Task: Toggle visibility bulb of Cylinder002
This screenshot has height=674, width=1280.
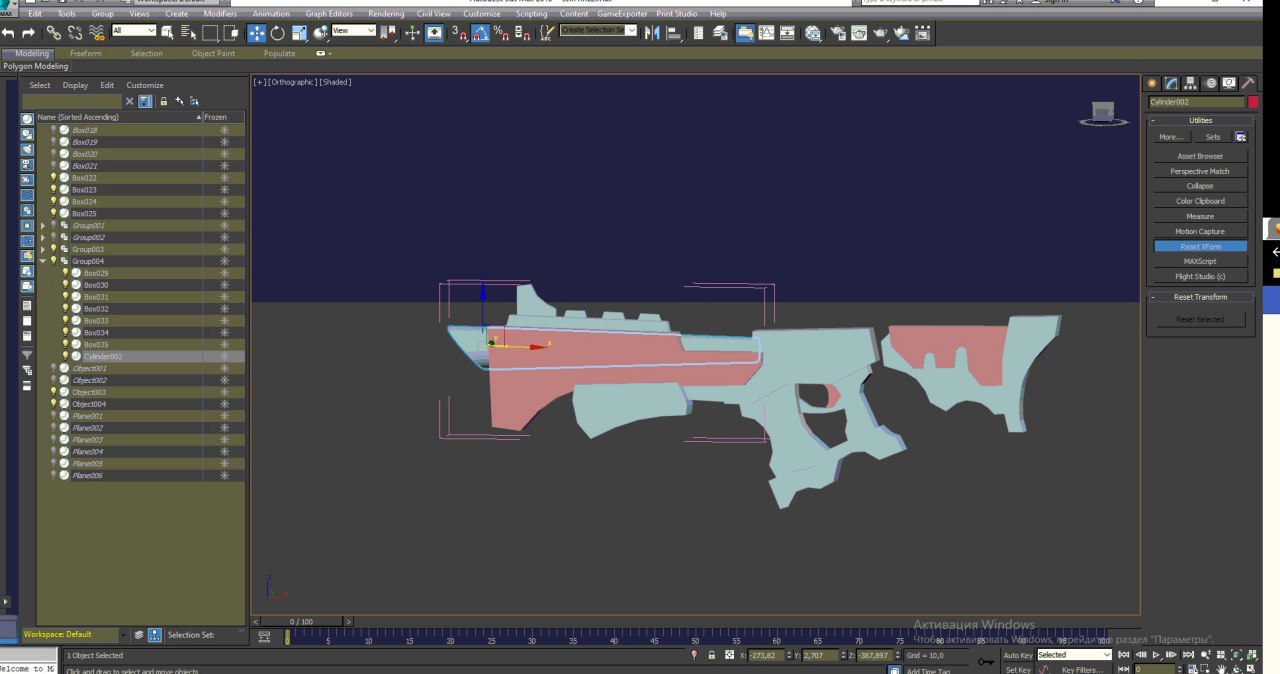Action: point(65,356)
